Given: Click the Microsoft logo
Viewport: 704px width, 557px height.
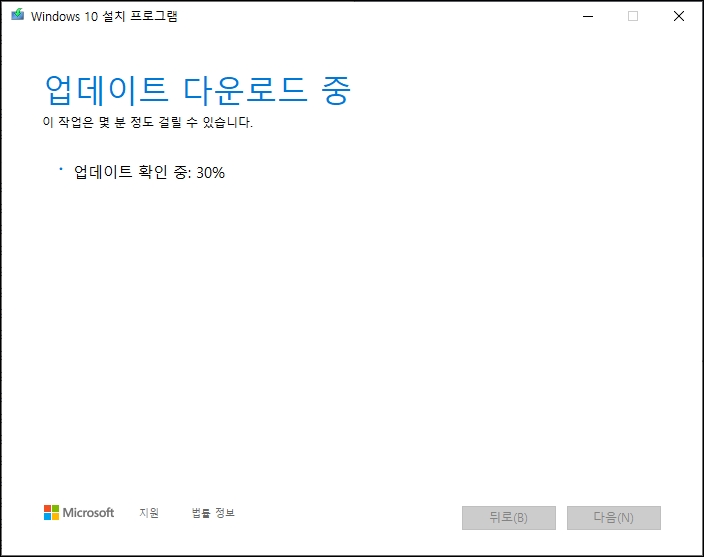Looking at the screenshot, I should [79, 513].
